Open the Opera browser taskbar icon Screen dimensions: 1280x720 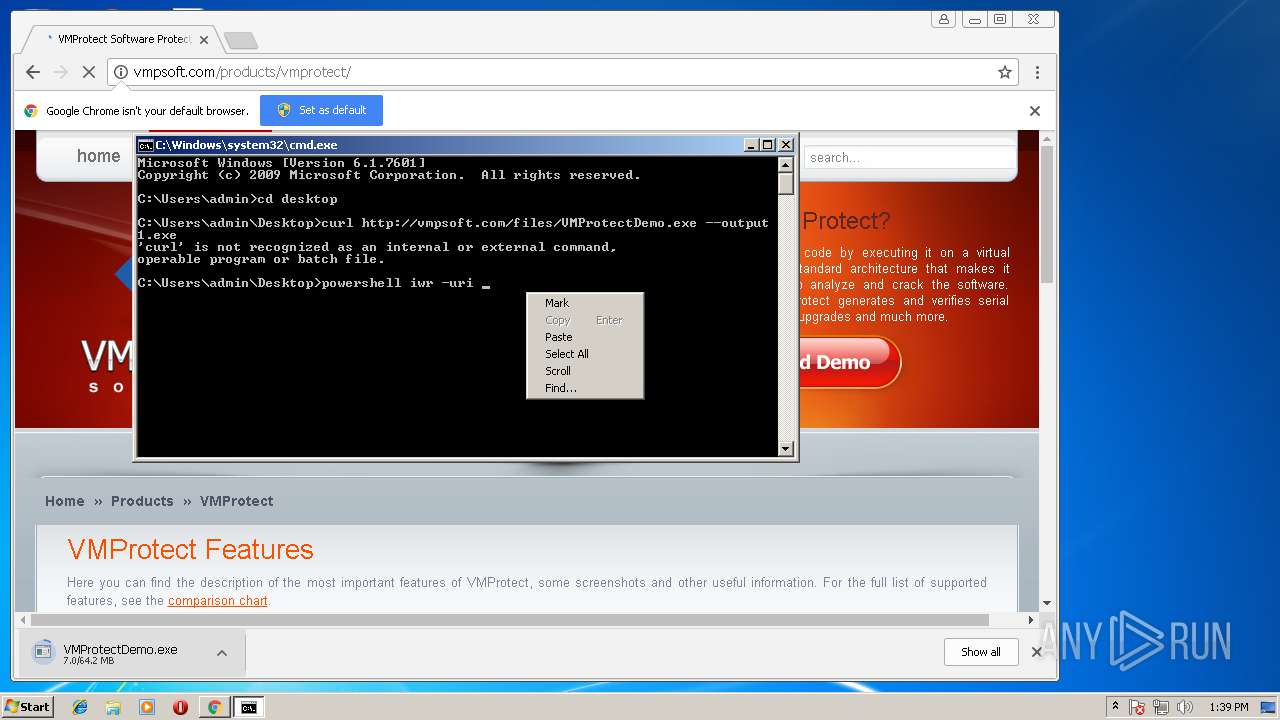point(180,707)
